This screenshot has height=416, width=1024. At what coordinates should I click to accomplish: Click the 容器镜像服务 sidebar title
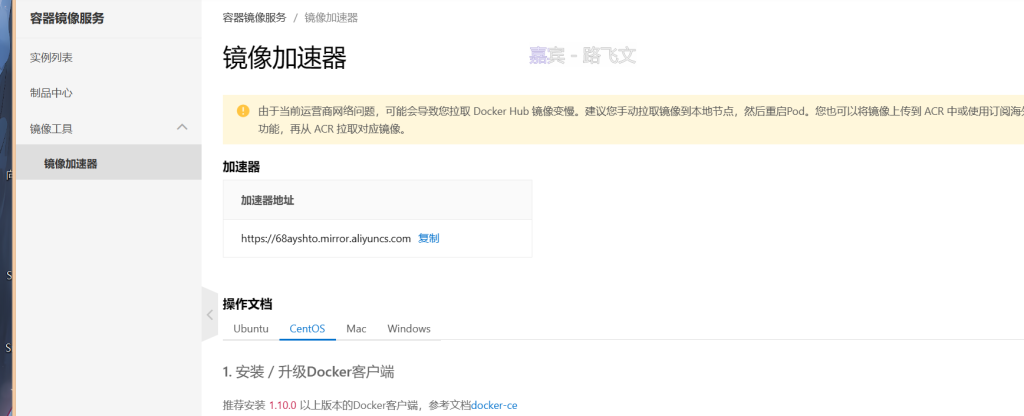pyautogui.click(x=67, y=18)
